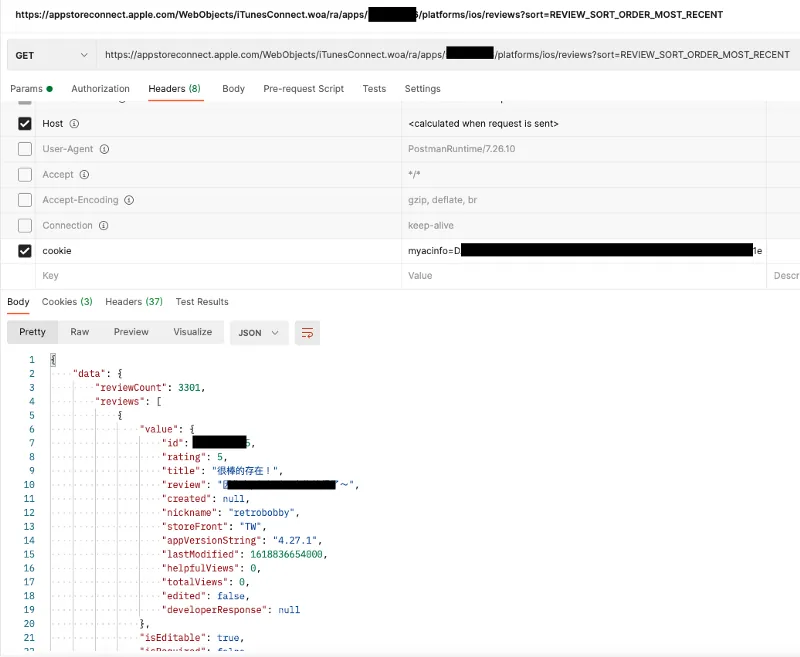Click the info icon beside Accept-Encoding
The width and height of the screenshot is (800, 657).
click(x=130, y=200)
